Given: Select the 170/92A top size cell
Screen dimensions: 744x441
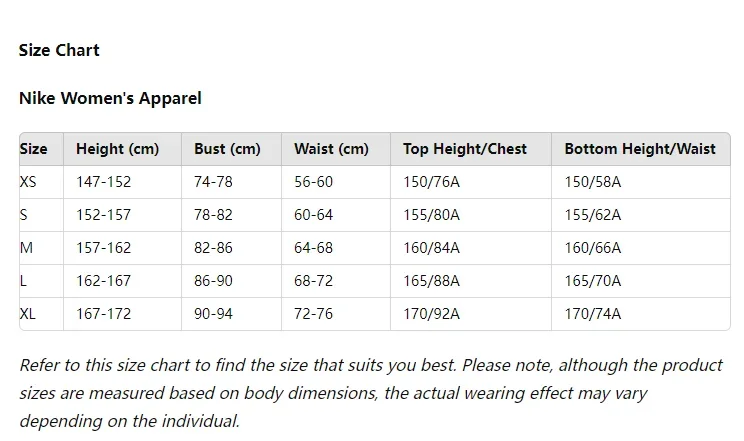Looking at the screenshot, I should [431, 314].
